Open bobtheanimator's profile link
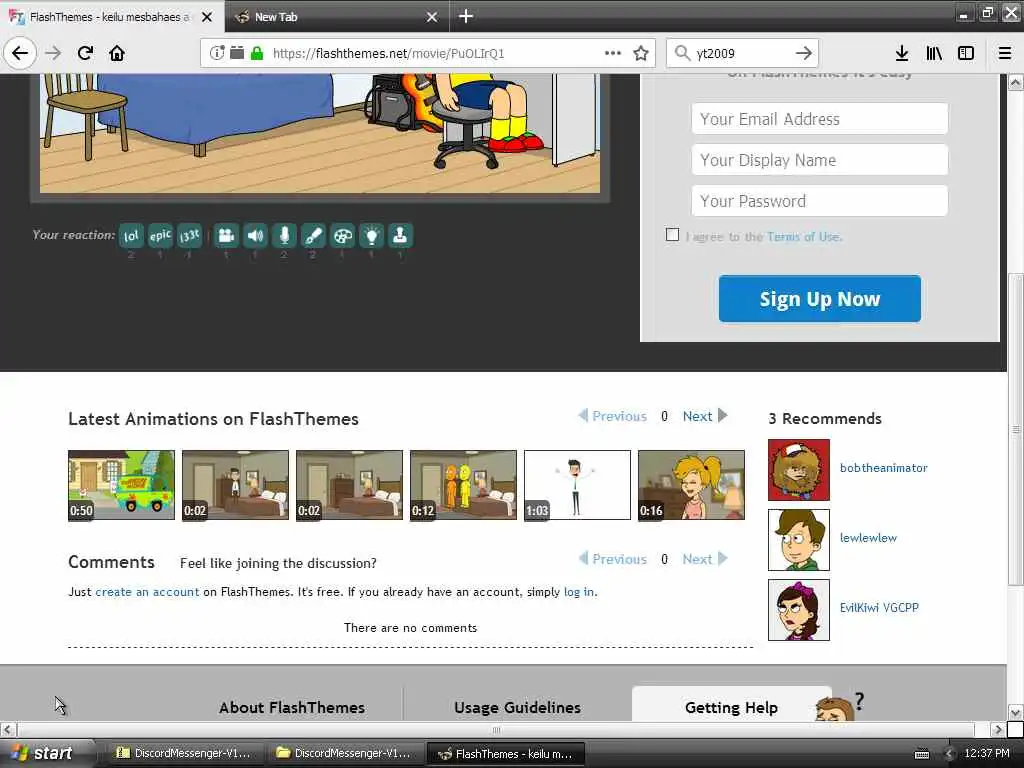The image size is (1024, 768). click(x=884, y=468)
